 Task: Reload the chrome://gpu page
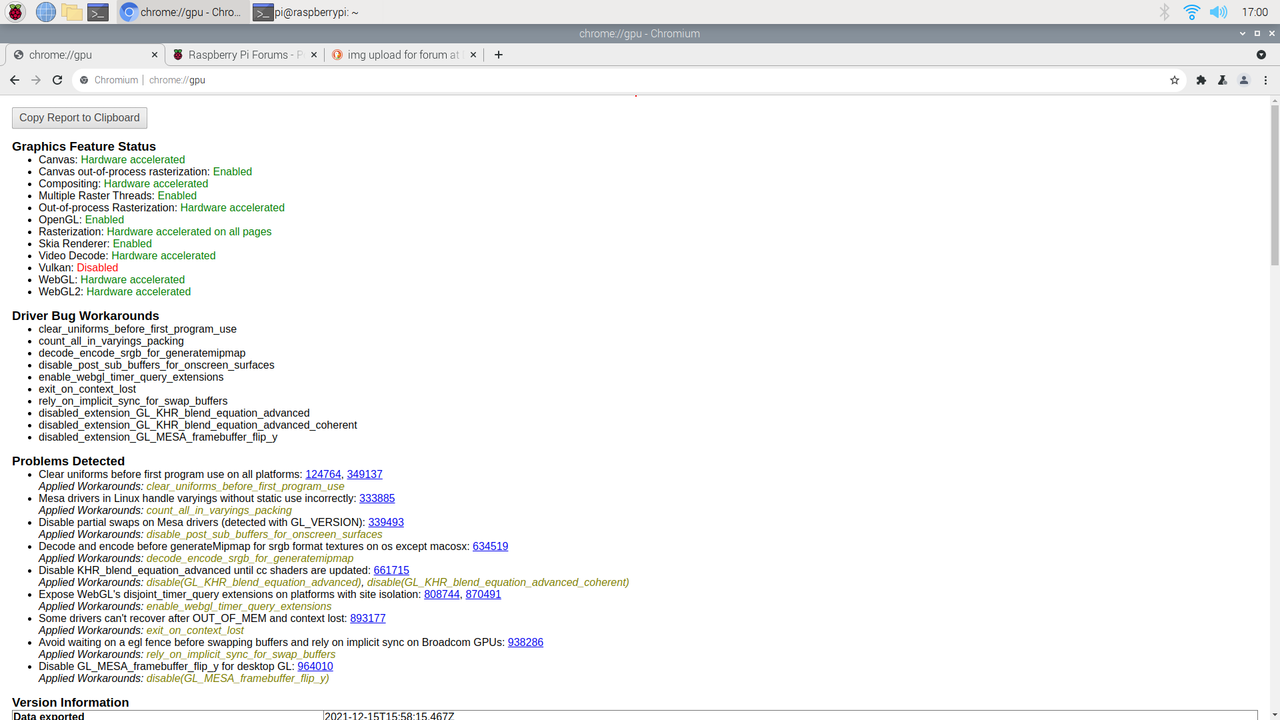point(57,80)
